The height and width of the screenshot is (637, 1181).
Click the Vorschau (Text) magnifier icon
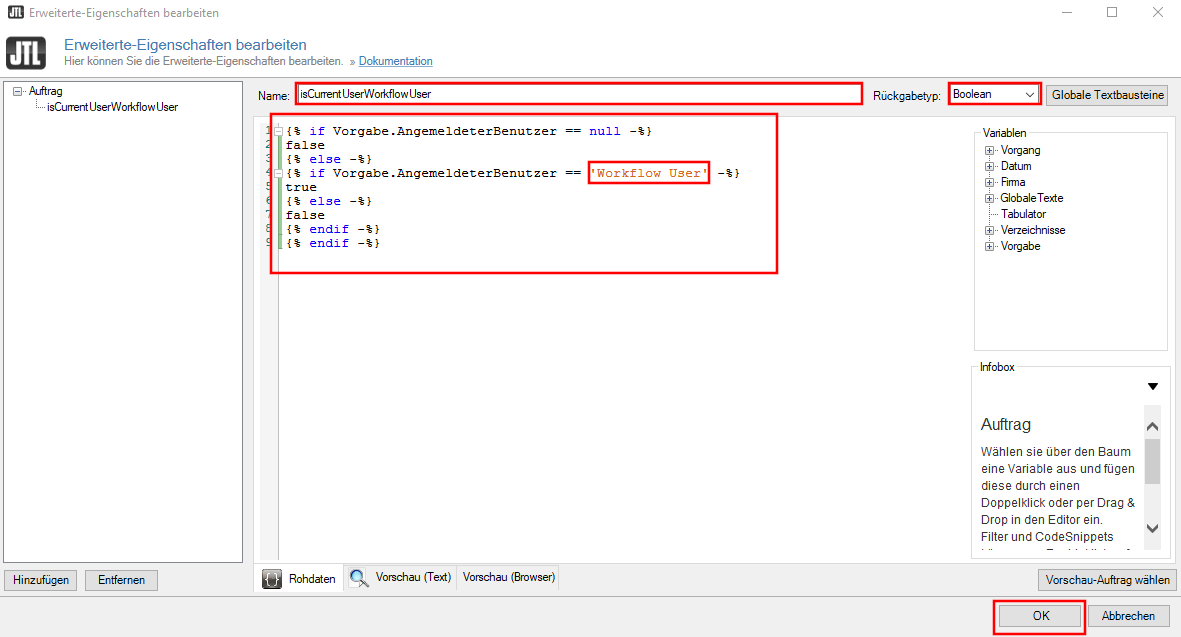(359, 578)
